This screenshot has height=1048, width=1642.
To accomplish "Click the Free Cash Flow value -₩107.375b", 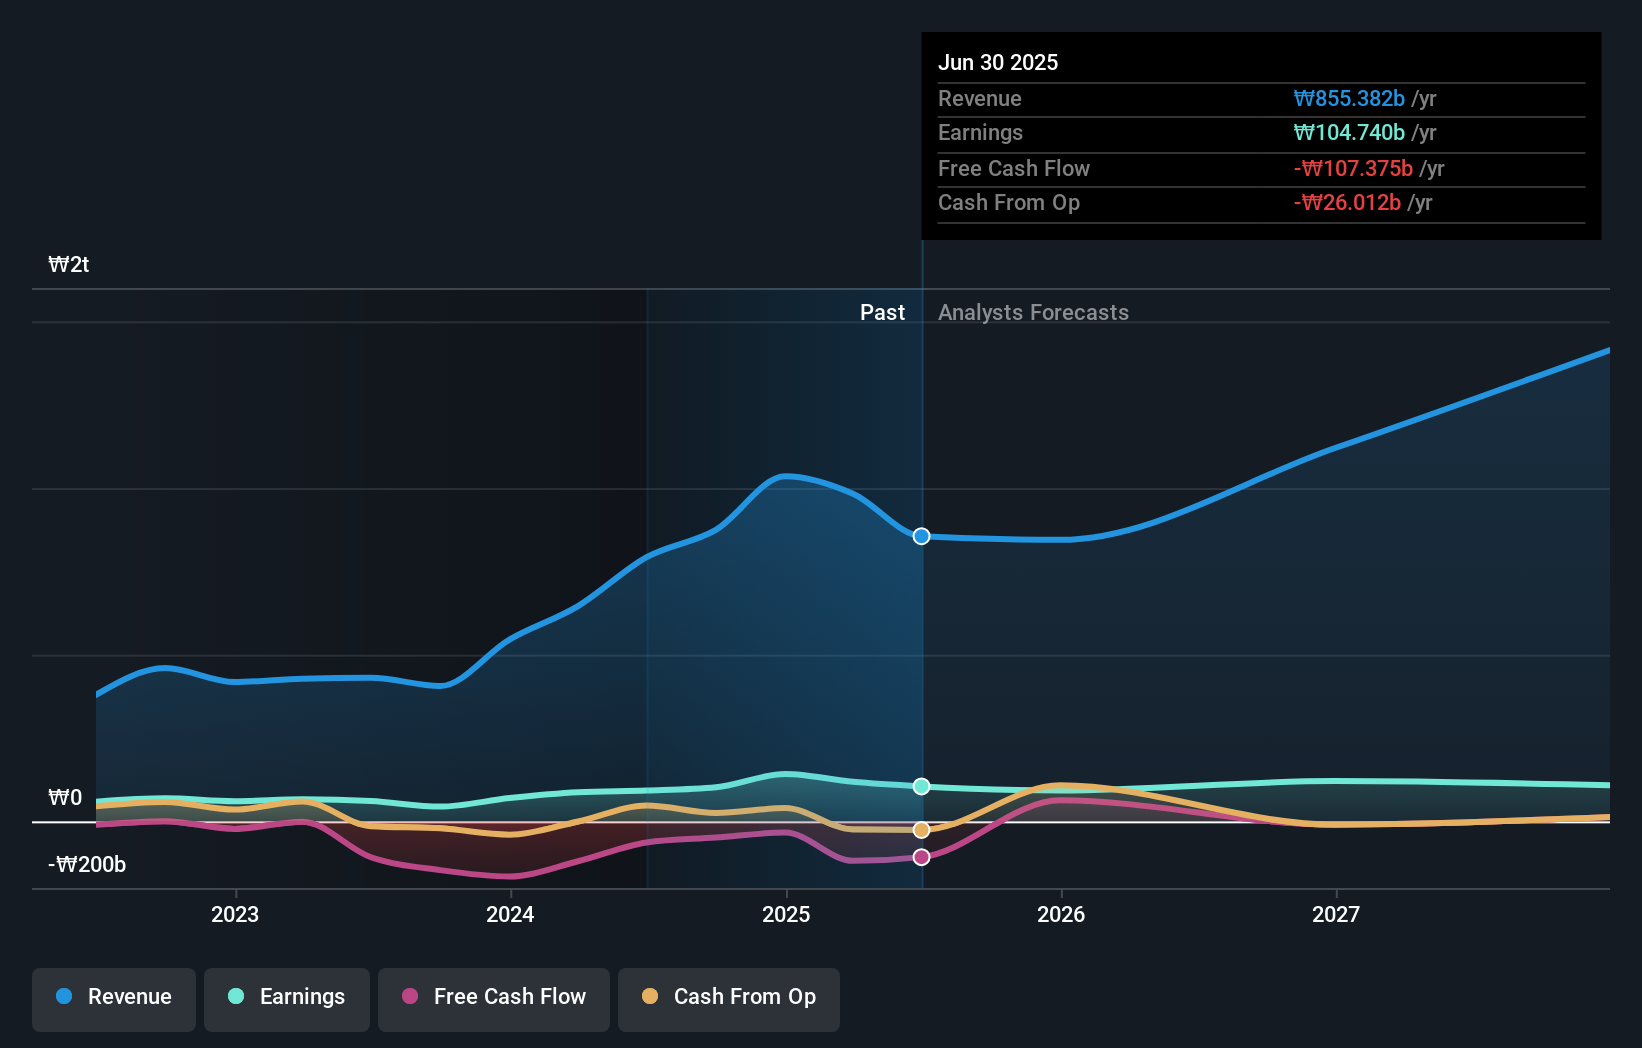I will click(x=1353, y=169).
